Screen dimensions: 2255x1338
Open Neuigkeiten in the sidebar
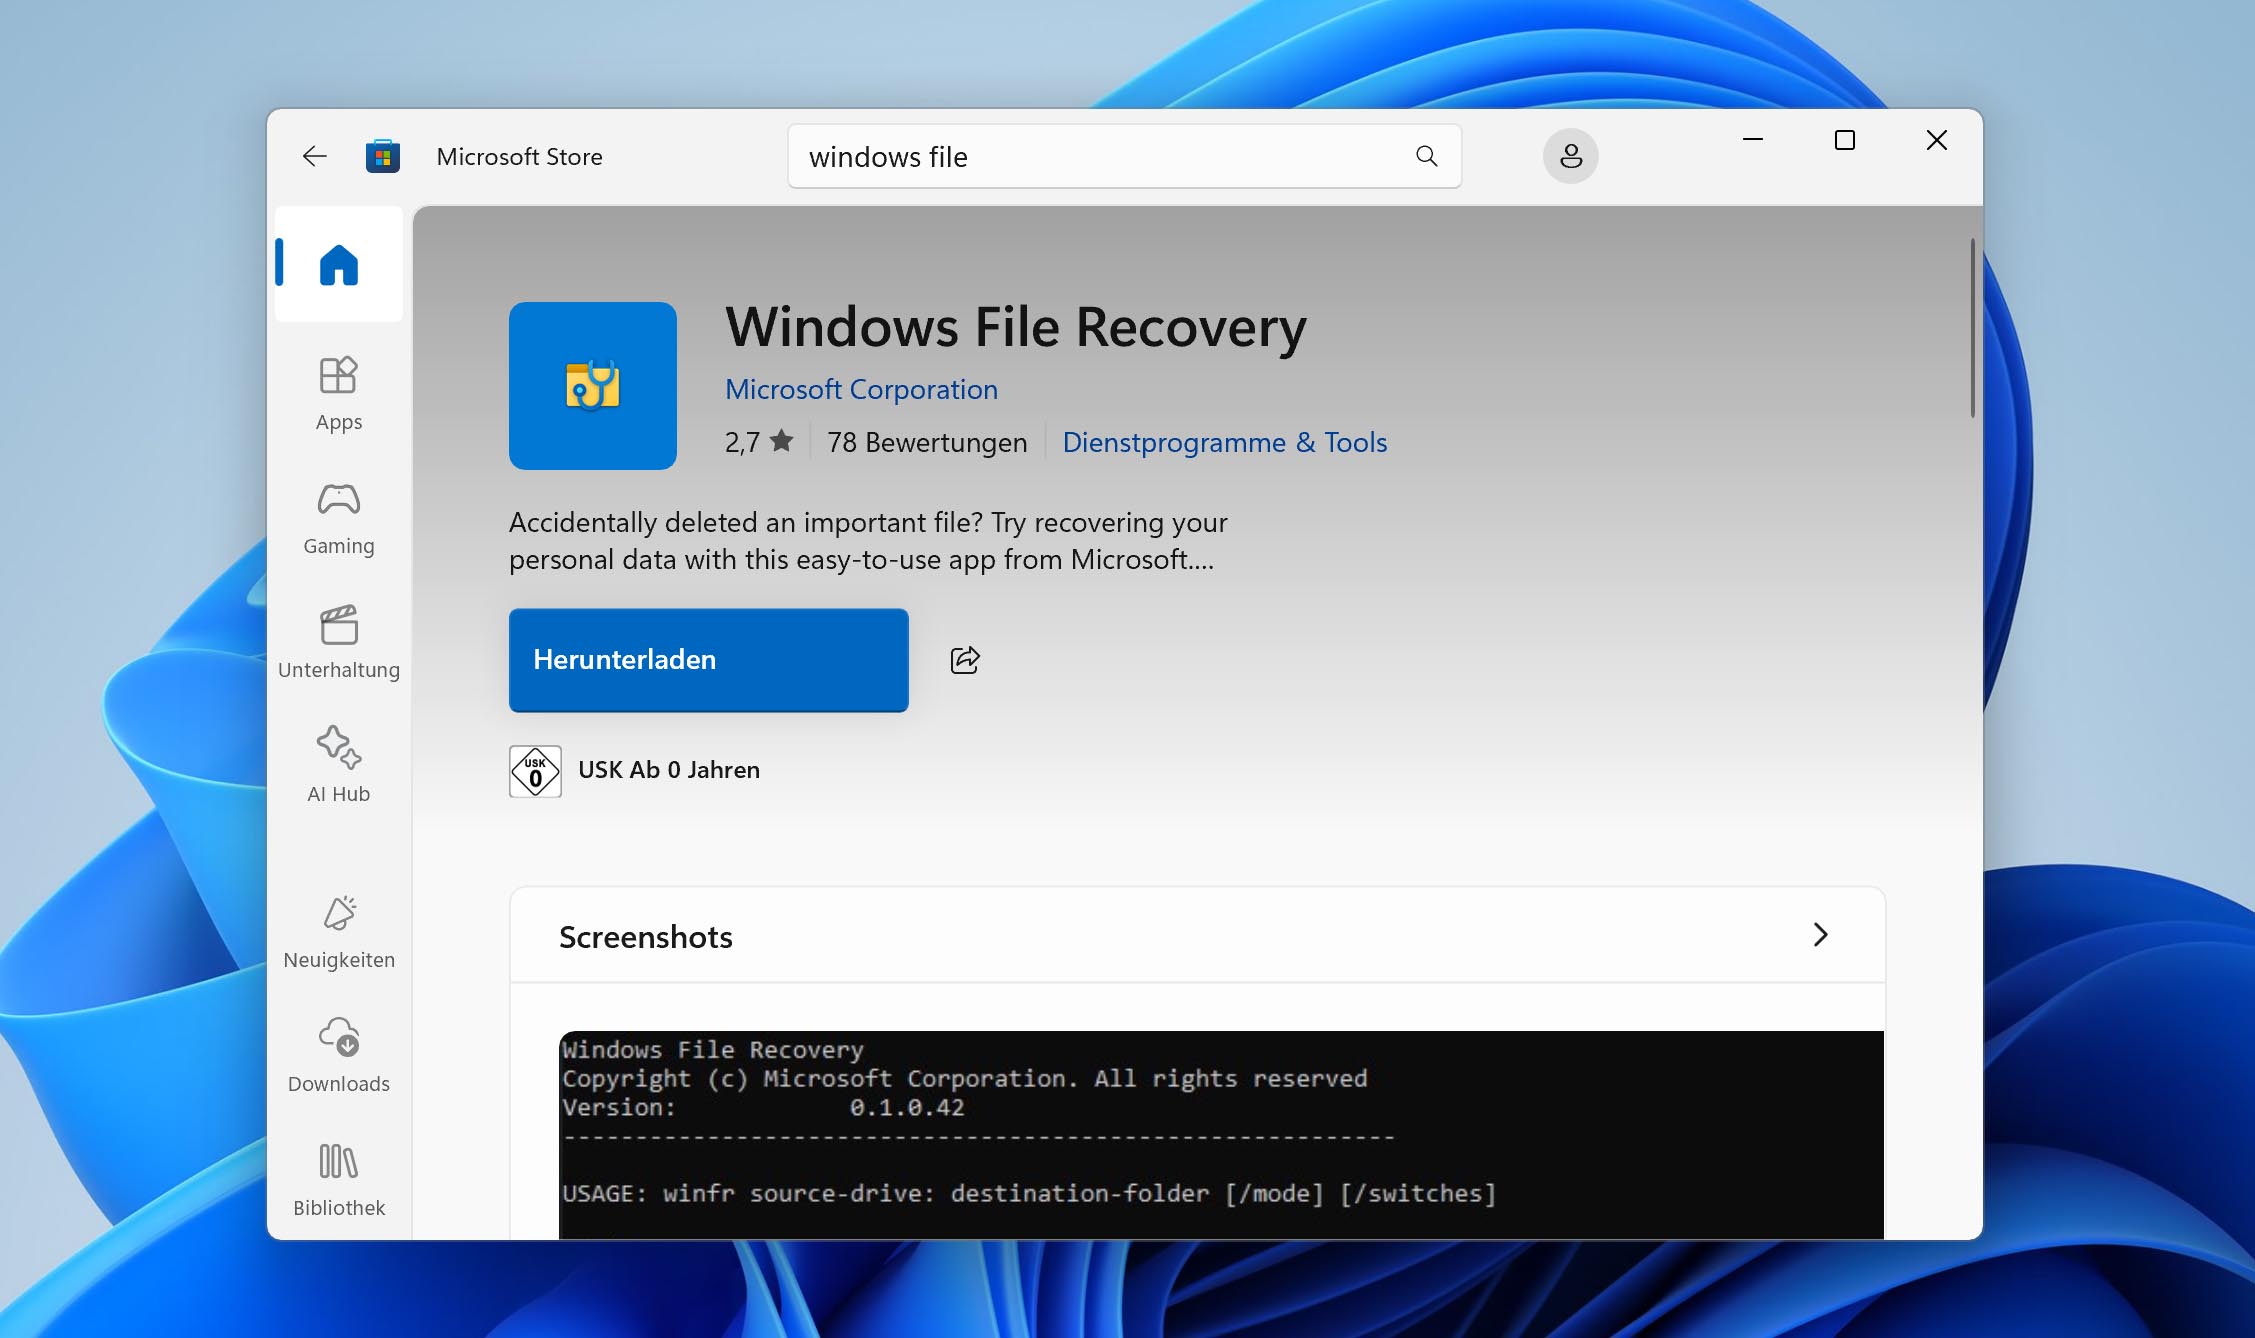point(339,932)
